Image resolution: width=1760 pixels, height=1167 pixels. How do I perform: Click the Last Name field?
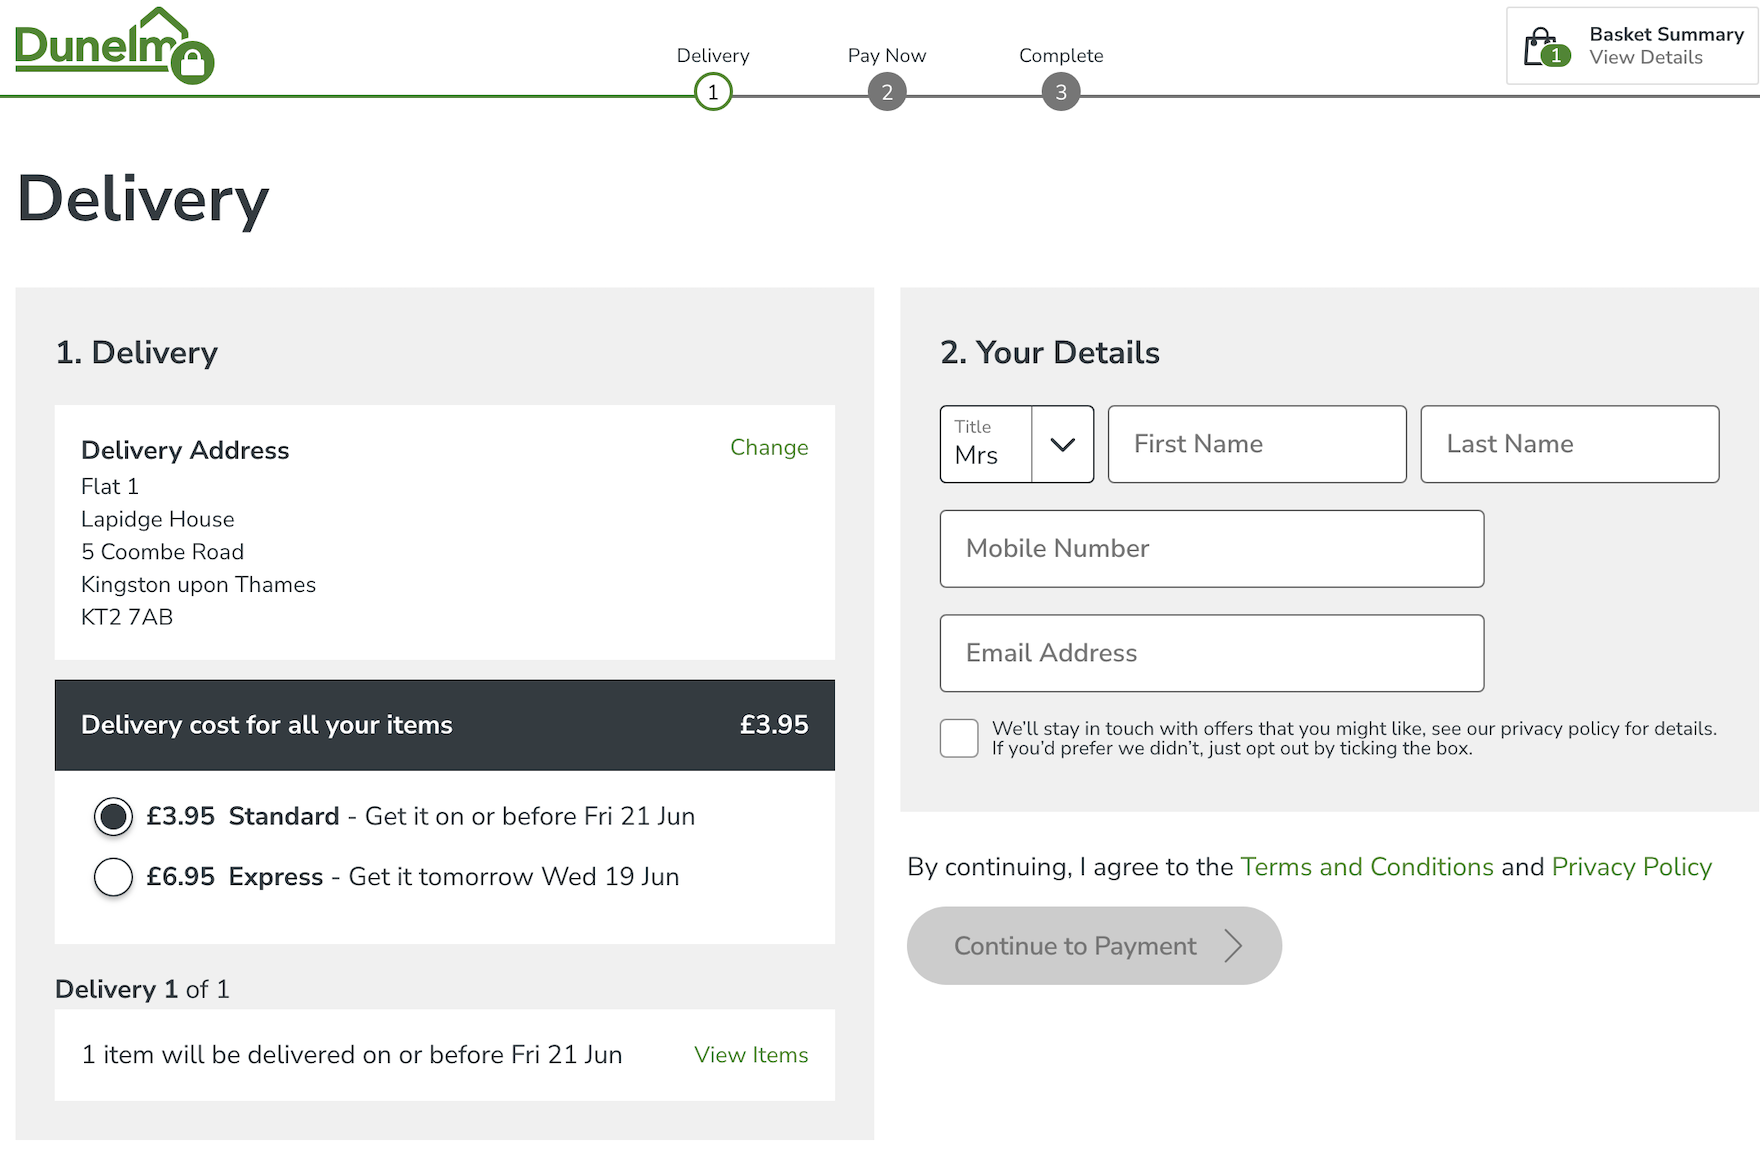click(1569, 444)
